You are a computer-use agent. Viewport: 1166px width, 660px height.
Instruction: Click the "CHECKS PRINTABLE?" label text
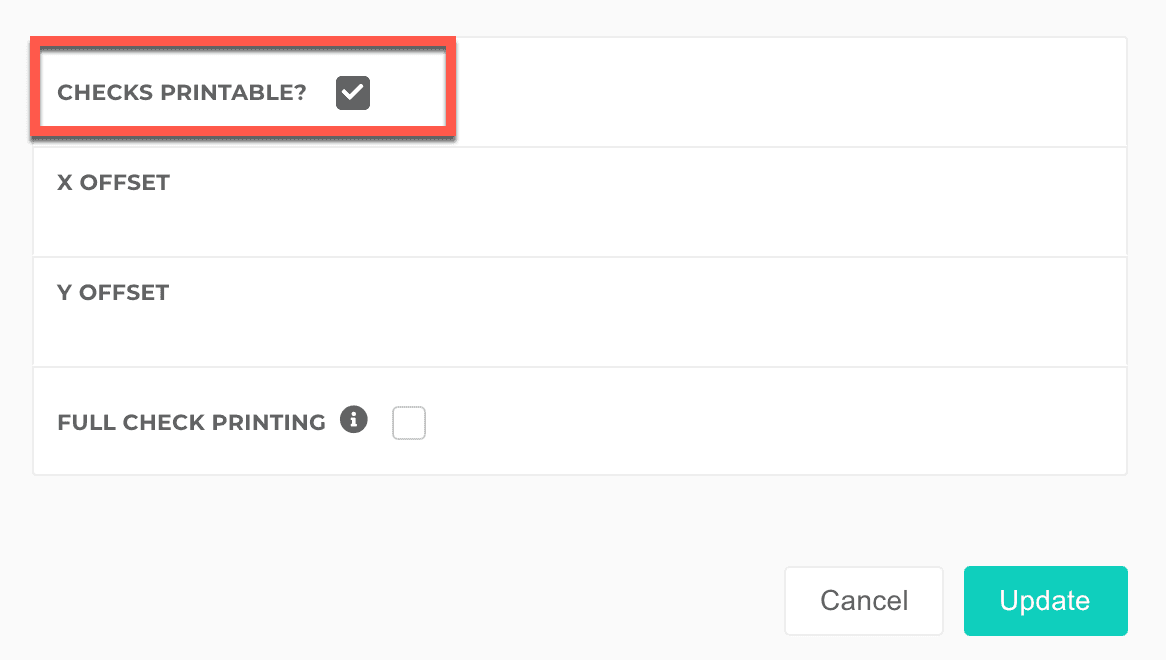[x=182, y=93]
